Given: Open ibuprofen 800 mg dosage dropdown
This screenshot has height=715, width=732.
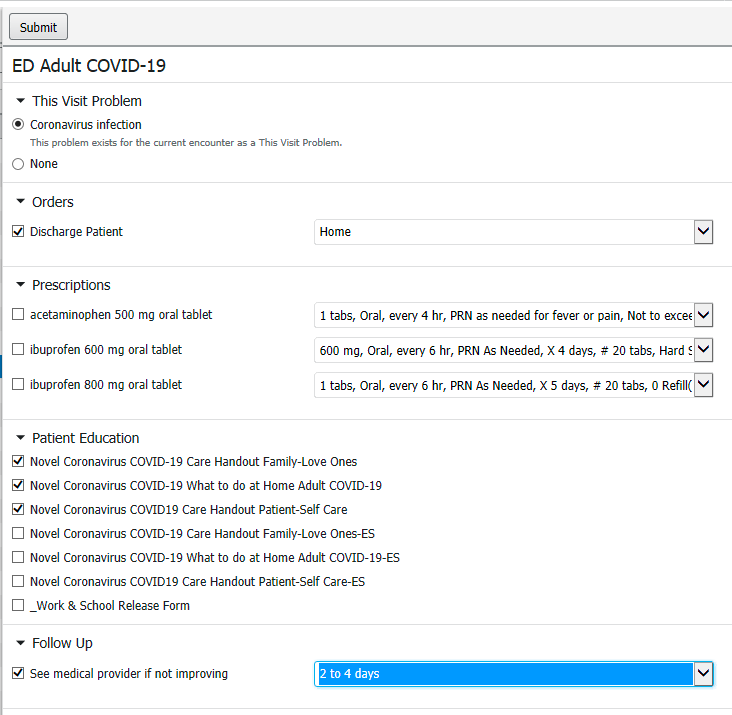Looking at the screenshot, I should [703, 385].
